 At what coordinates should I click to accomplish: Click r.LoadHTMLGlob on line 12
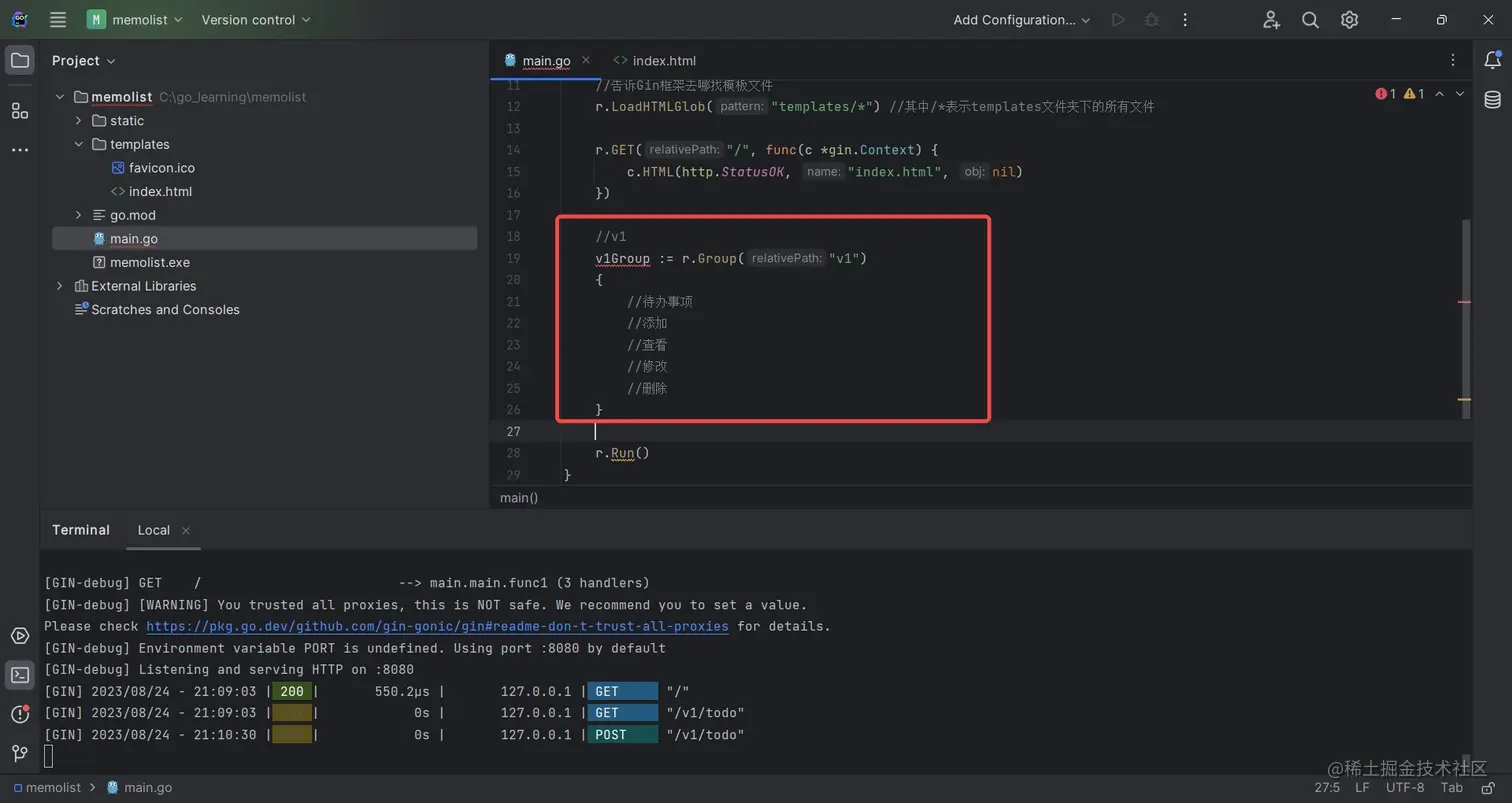click(x=651, y=107)
